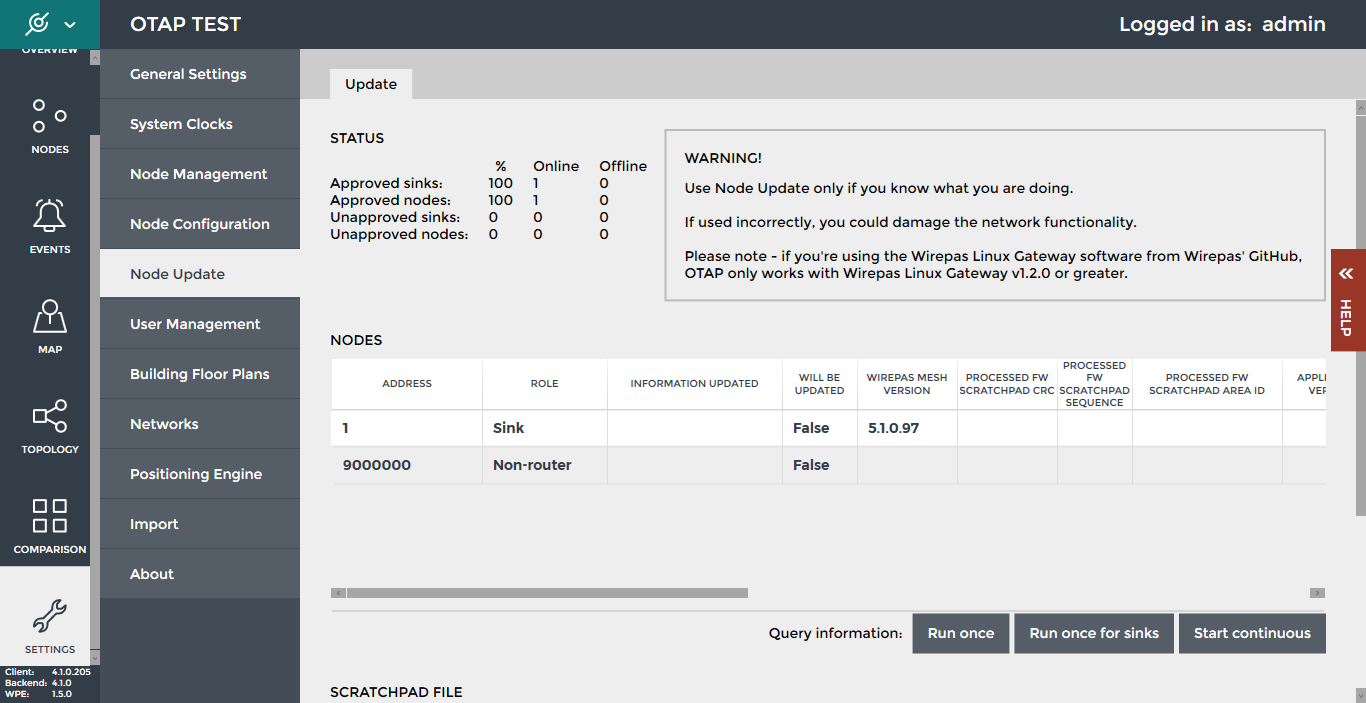Expand the red Help panel arrows
This screenshot has height=703, width=1366.
[1346, 273]
